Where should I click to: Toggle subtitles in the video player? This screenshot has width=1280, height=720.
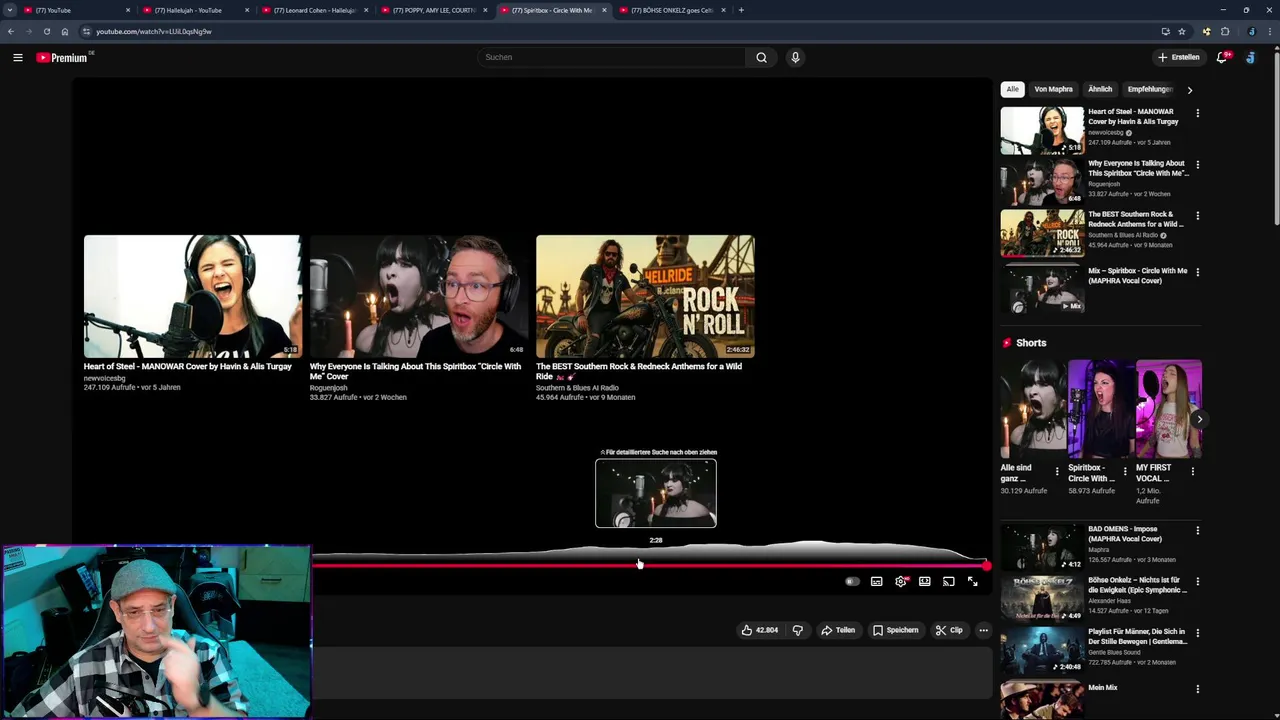pyautogui.click(x=876, y=581)
